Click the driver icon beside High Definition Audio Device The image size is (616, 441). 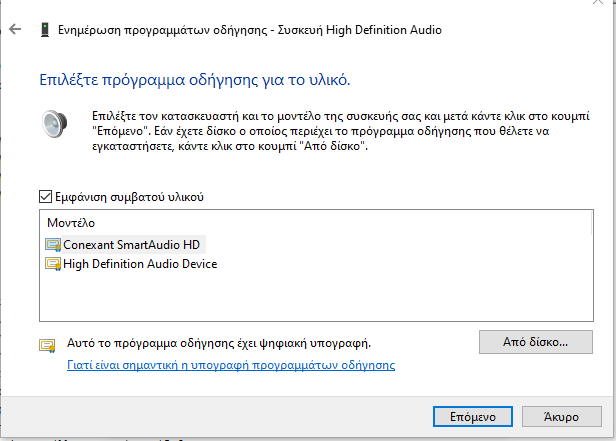point(53,264)
